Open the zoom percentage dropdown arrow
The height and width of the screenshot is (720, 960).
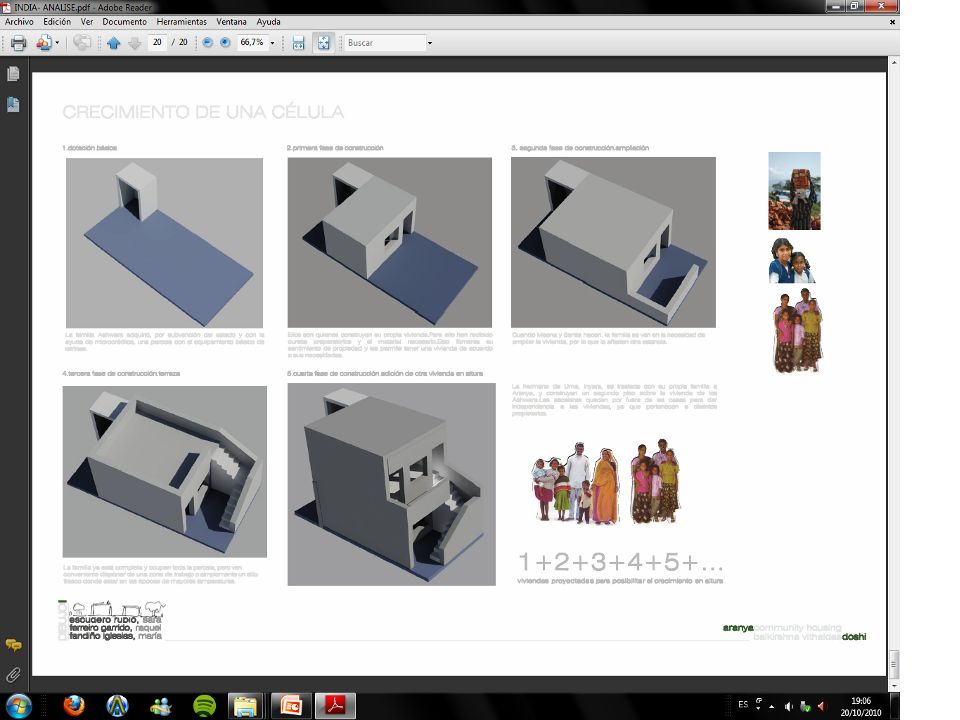pyautogui.click(x=272, y=43)
